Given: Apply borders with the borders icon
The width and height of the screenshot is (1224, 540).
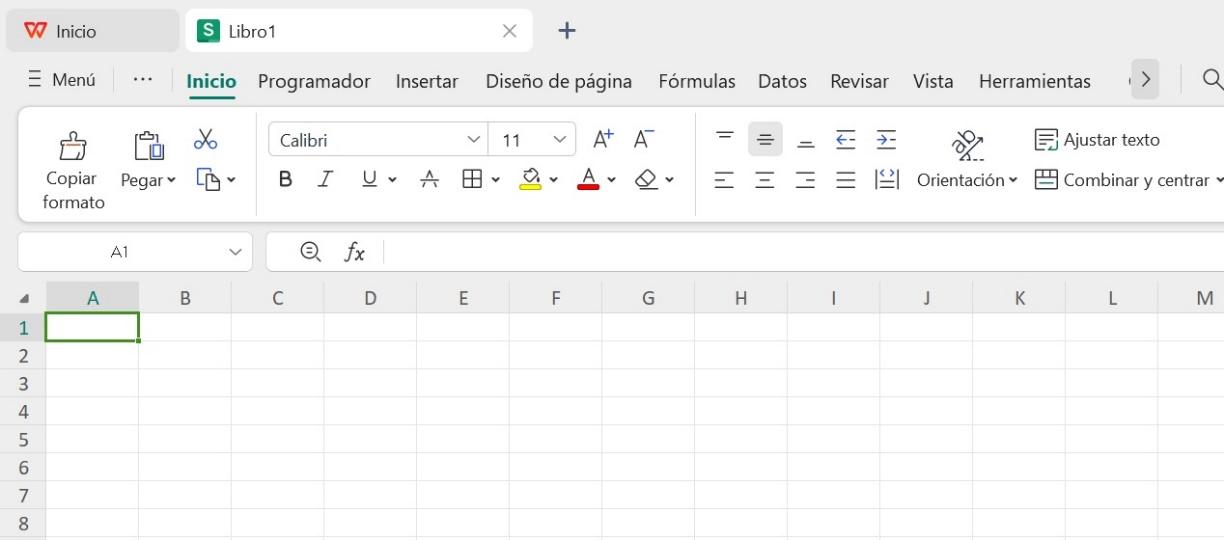Looking at the screenshot, I should (x=471, y=180).
